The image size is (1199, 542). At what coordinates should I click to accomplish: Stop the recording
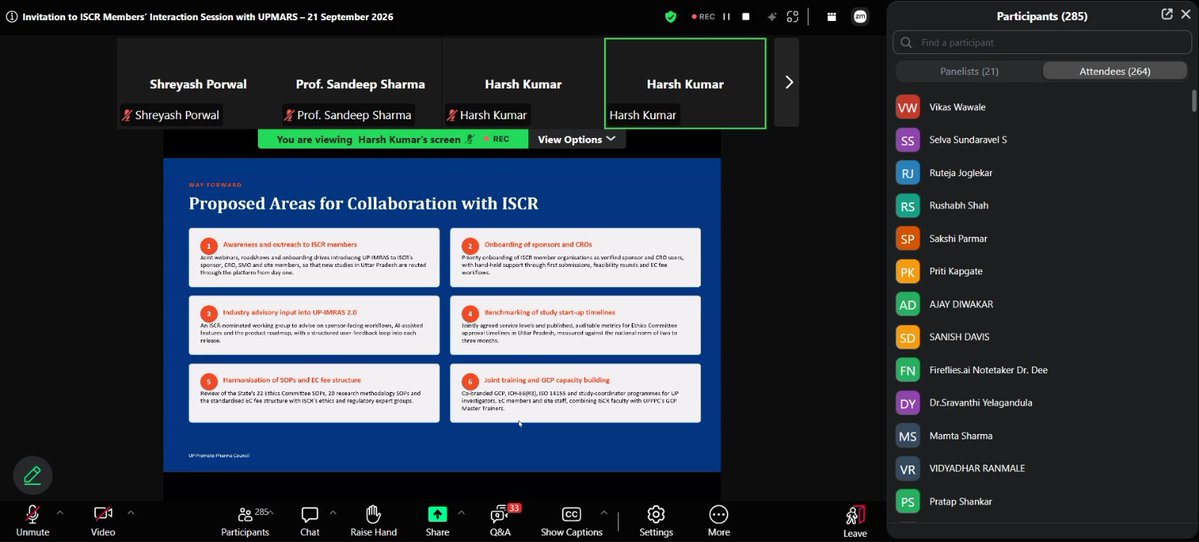(746, 16)
